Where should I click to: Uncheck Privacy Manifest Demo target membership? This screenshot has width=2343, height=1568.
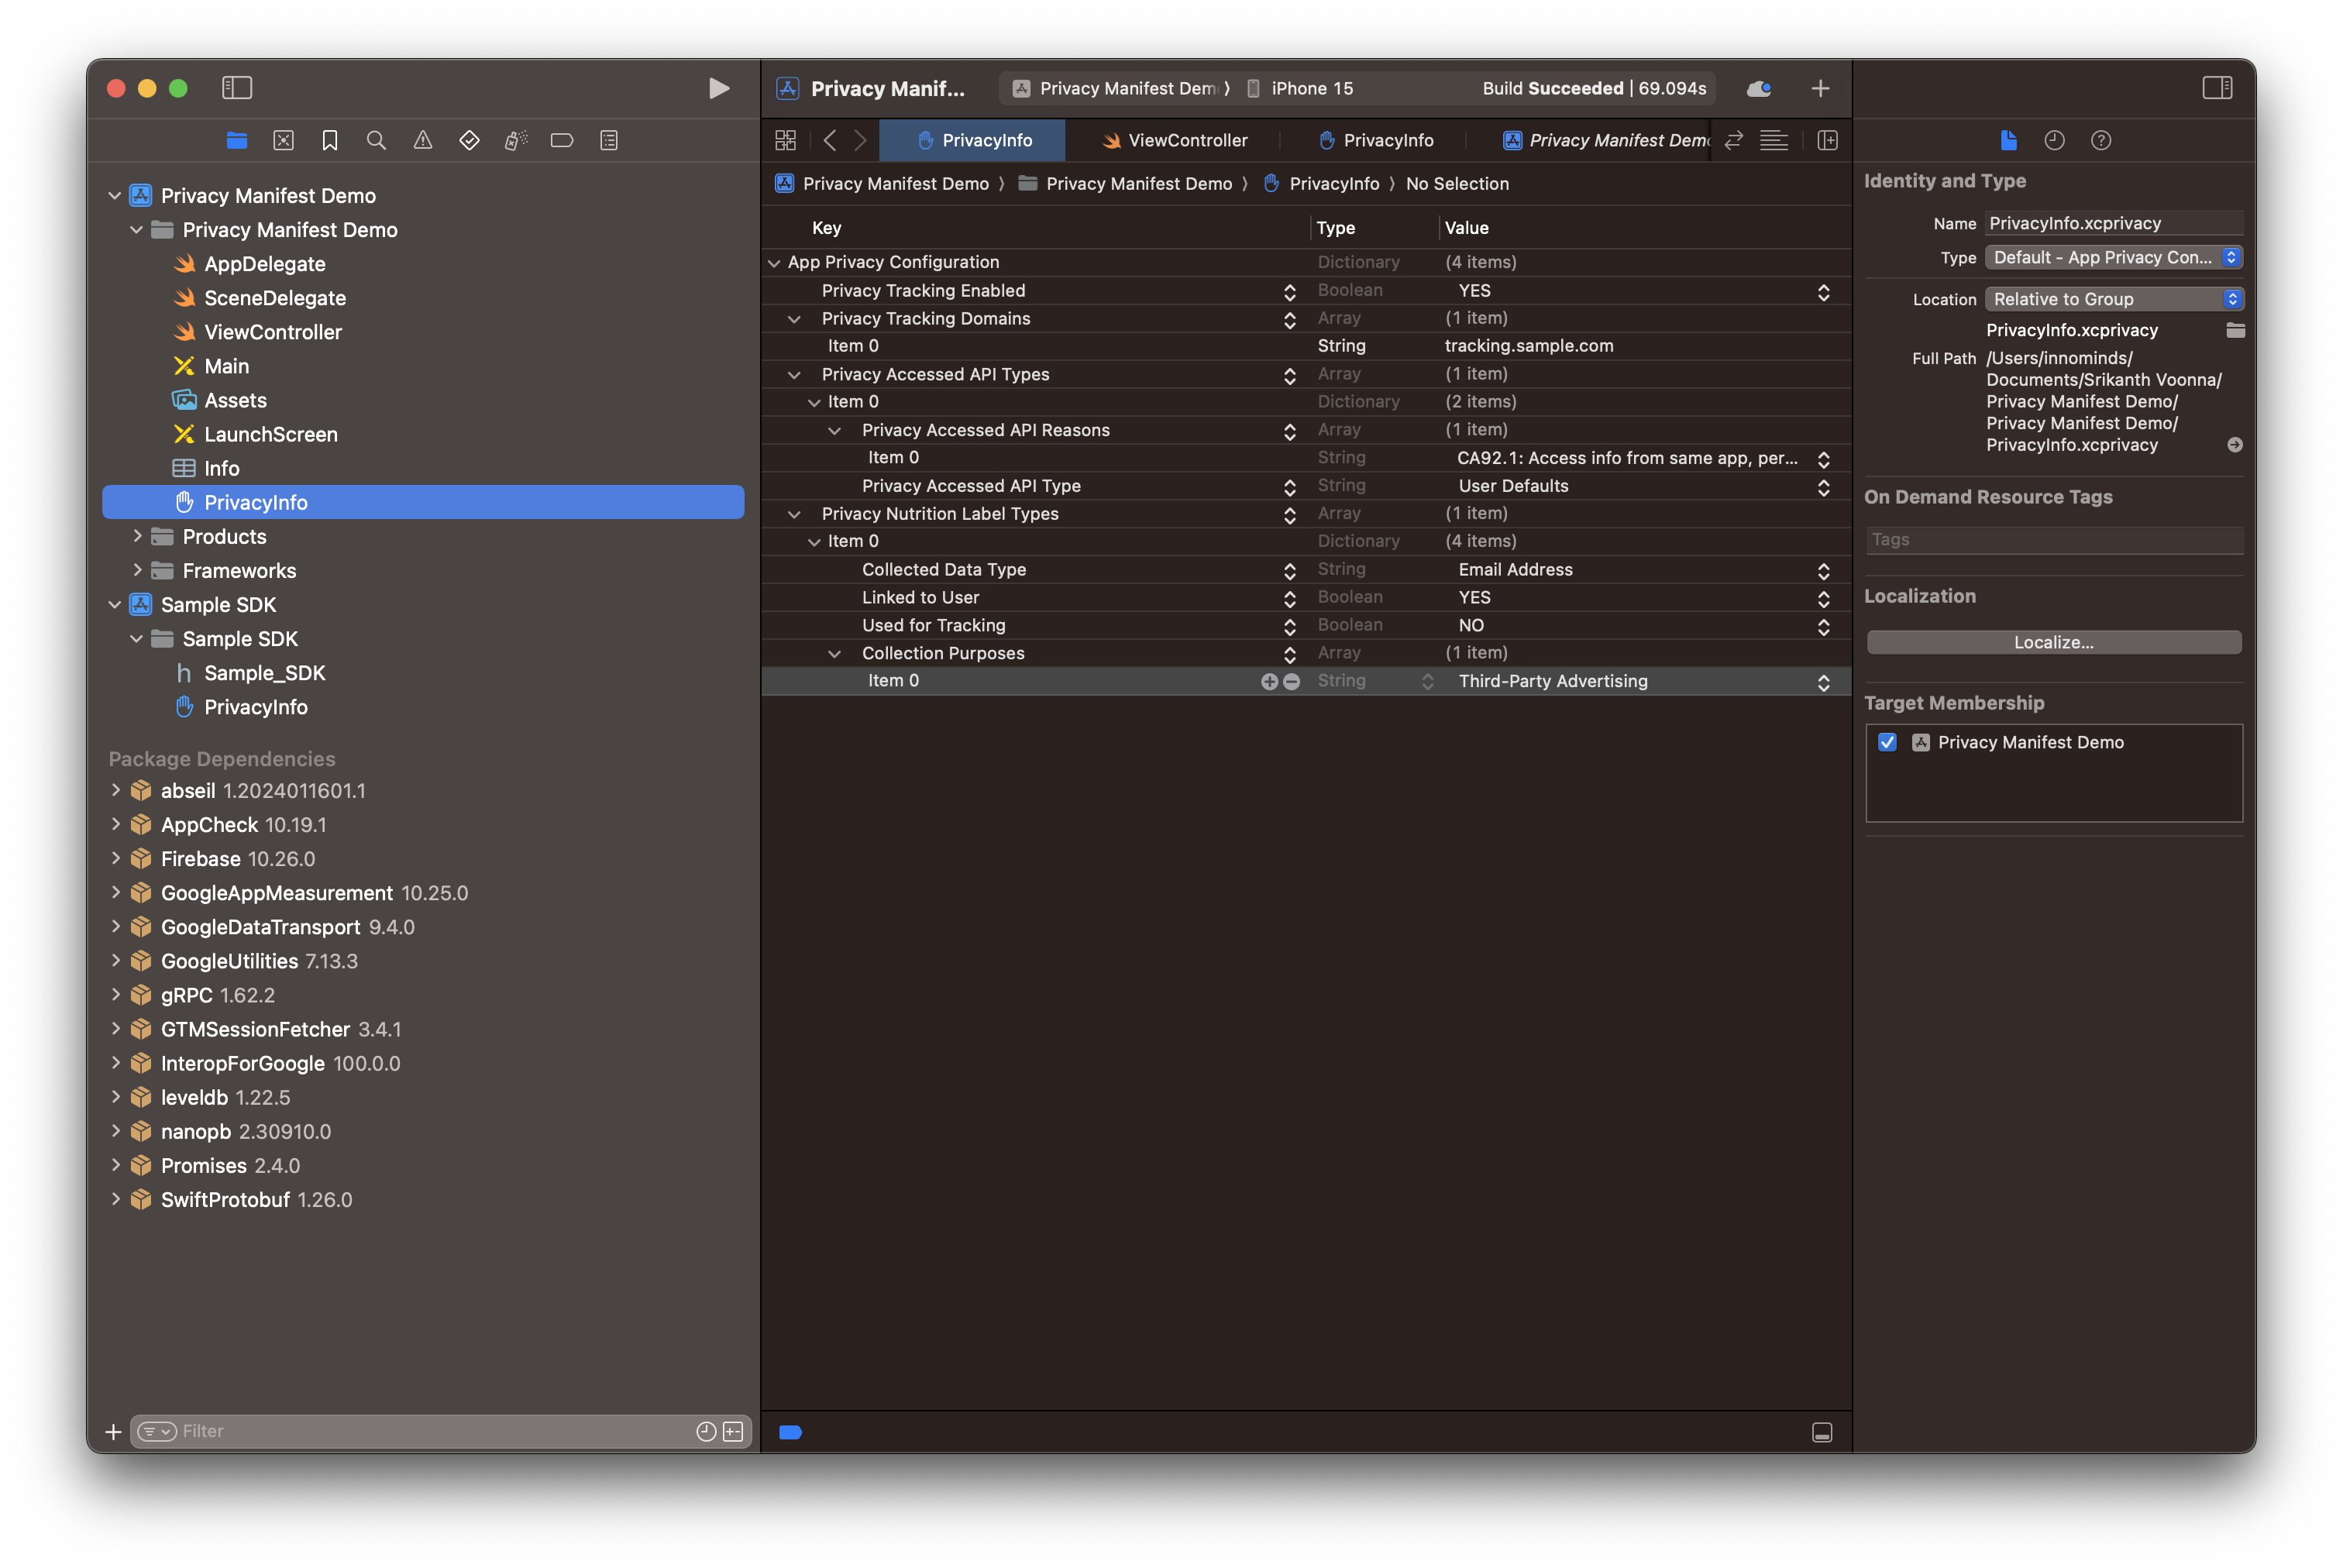pyautogui.click(x=1887, y=742)
